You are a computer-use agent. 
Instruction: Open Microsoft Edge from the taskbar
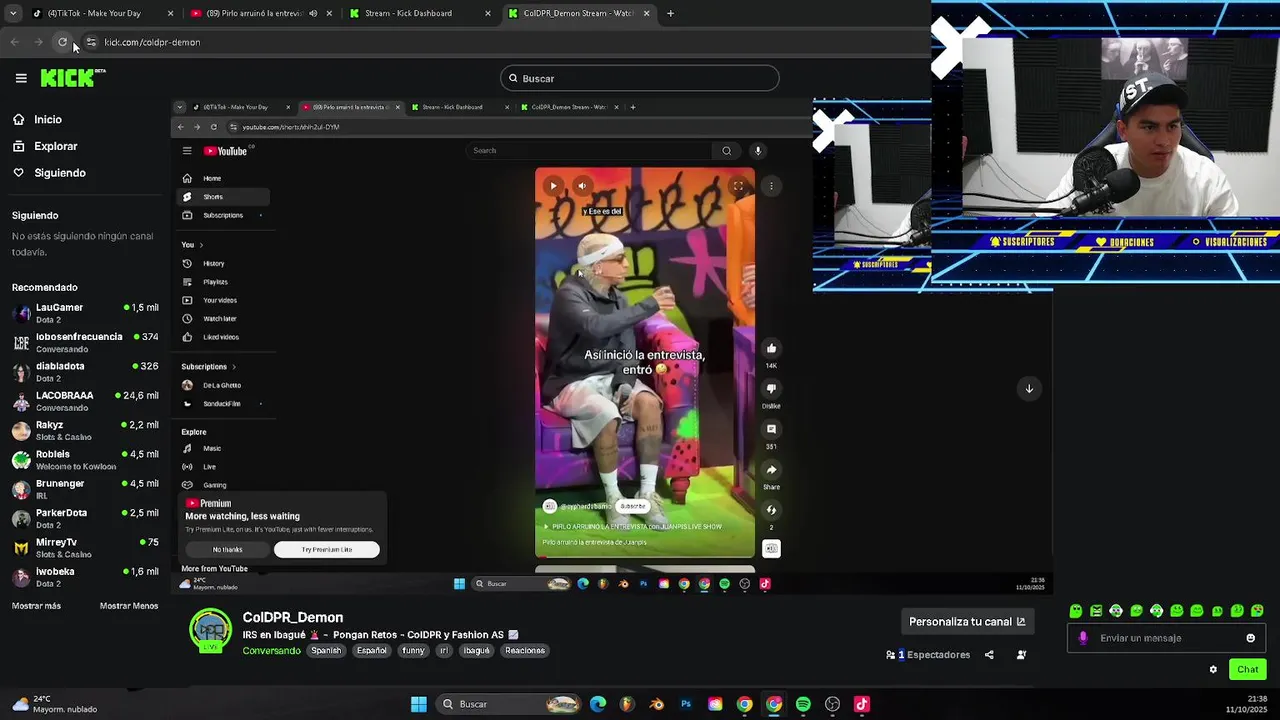(x=598, y=704)
